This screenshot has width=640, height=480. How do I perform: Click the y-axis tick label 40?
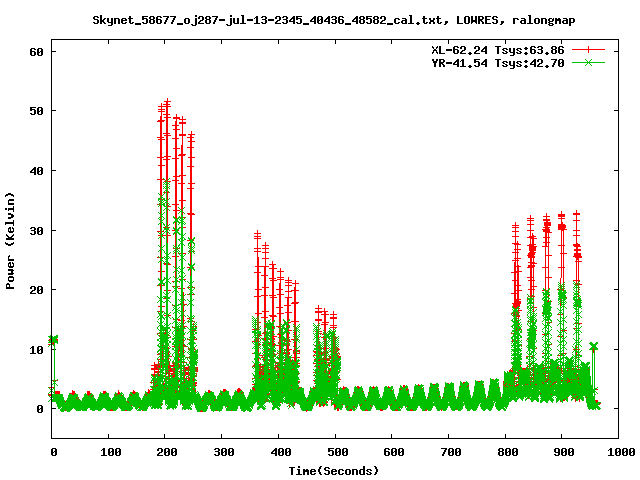tap(36, 171)
